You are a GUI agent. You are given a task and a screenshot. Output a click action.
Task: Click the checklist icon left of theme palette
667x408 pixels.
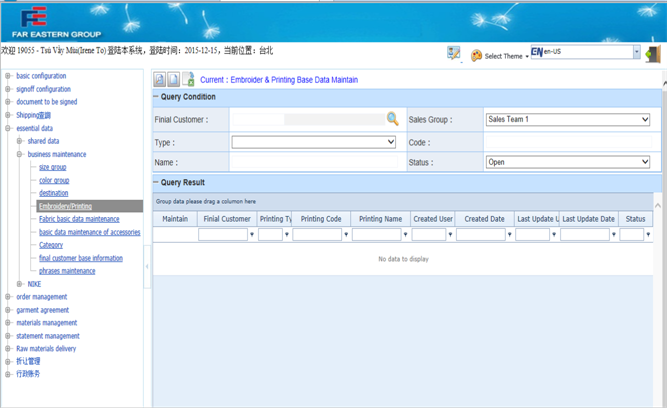(x=454, y=54)
